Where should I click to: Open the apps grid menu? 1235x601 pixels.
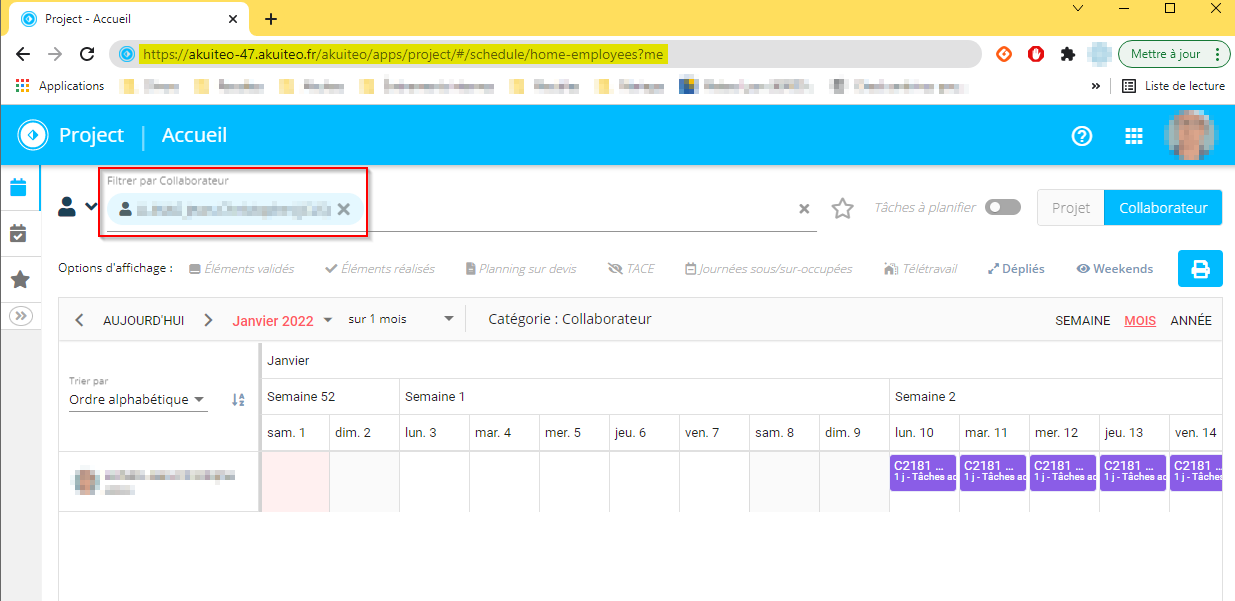(x=1134, y=136)
